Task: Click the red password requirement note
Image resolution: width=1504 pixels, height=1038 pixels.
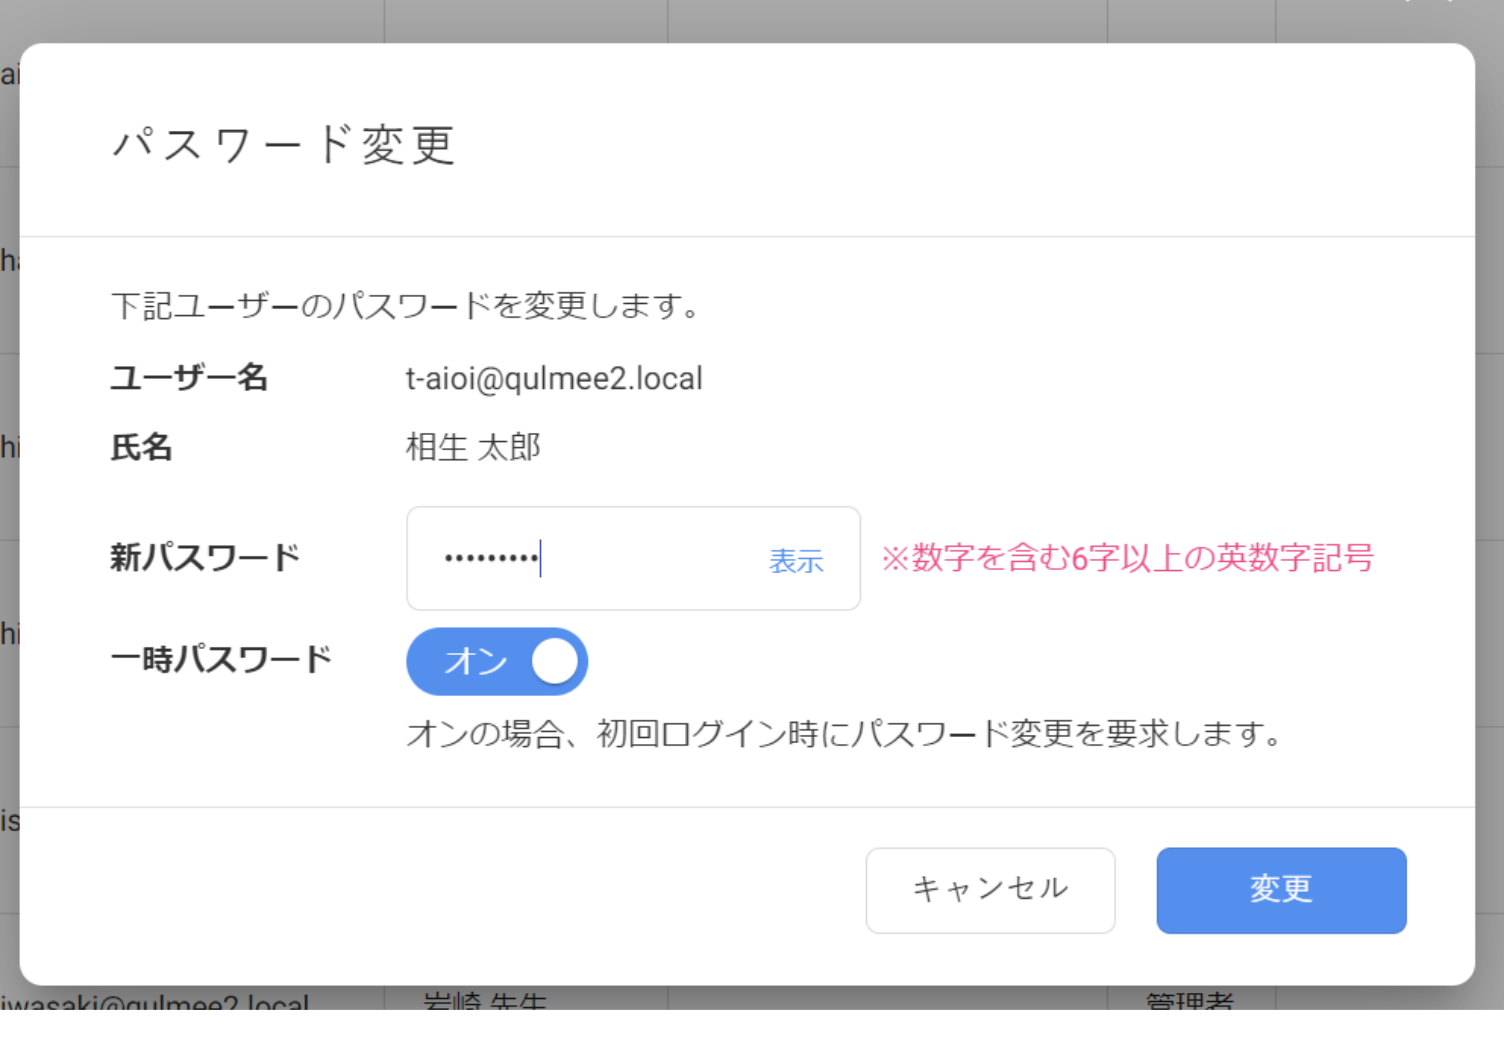Action: [x=1127, y=557]
